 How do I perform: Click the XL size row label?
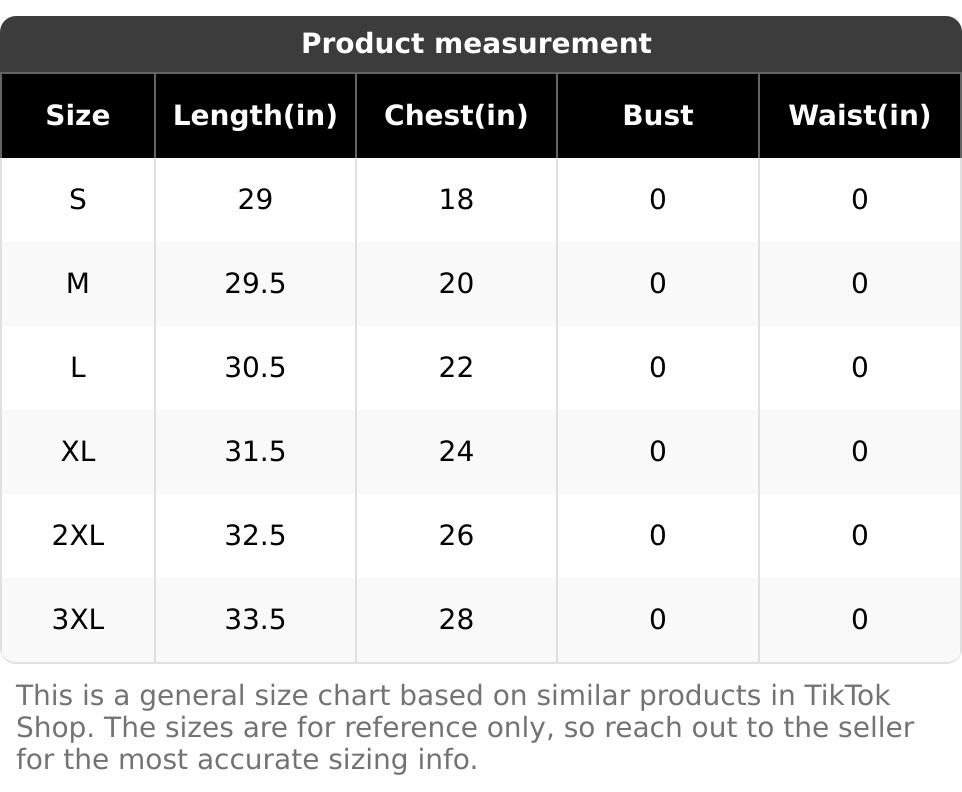click(78, 452)
